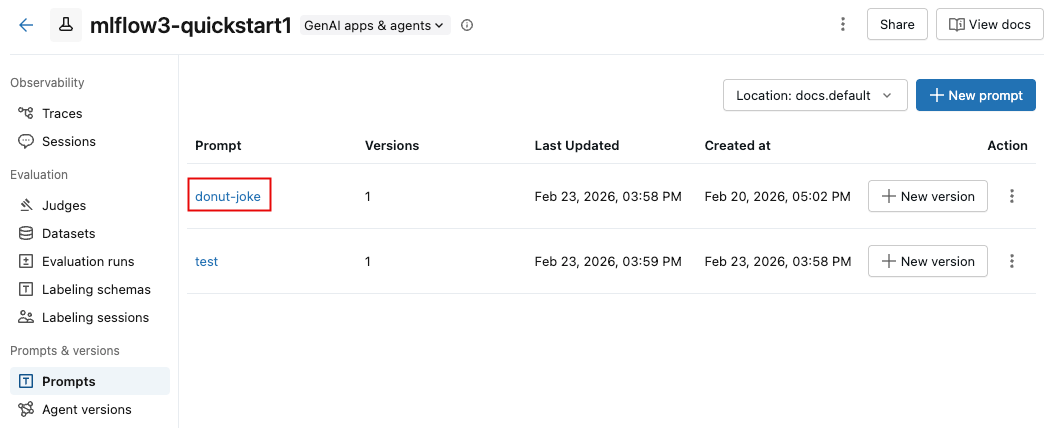Open Datasets in the sidebar
Viewport: 1053px width, 428px height.
click(x=68, y=234)
